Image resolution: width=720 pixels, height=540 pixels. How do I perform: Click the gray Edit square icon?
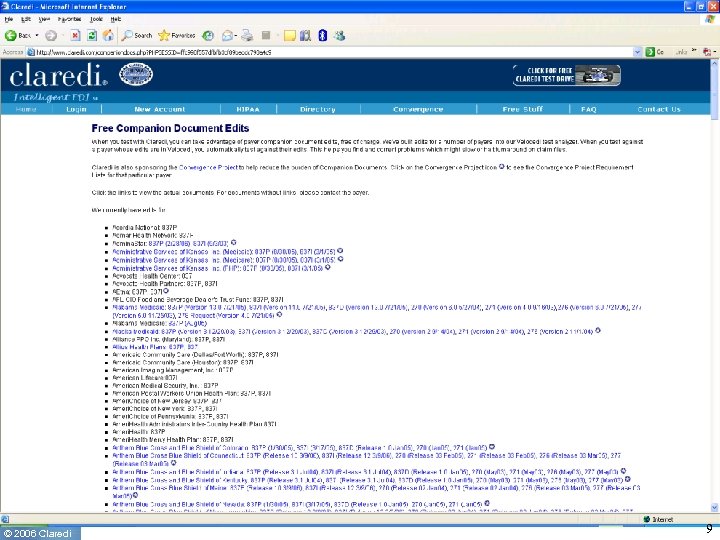tap(265, 35)
